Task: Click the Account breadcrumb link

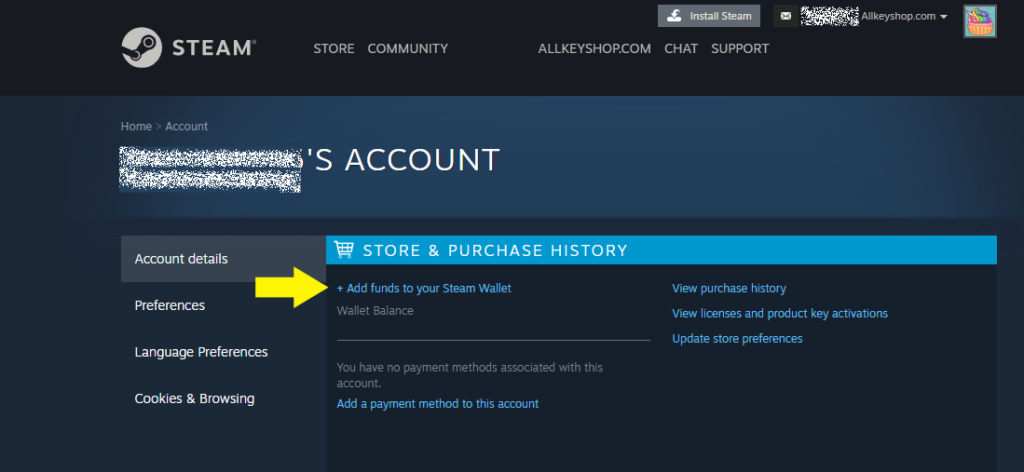Action: click(187, 126)
